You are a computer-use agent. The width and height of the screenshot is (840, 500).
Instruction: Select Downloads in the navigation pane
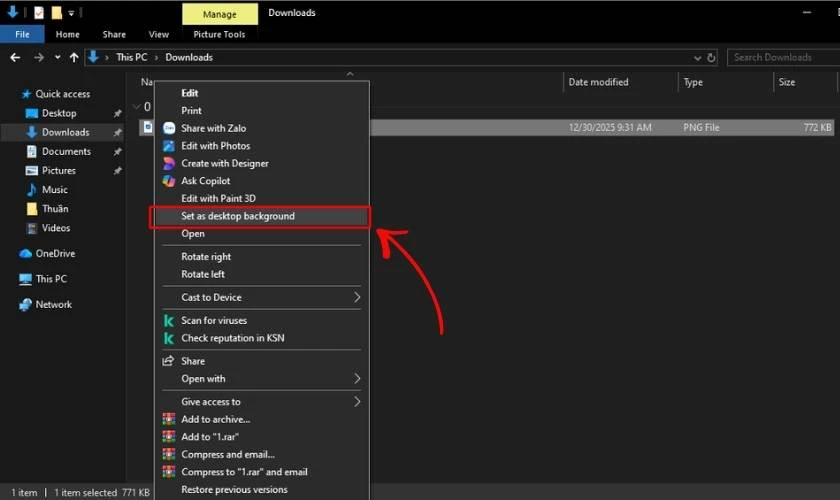coord(65,132)
